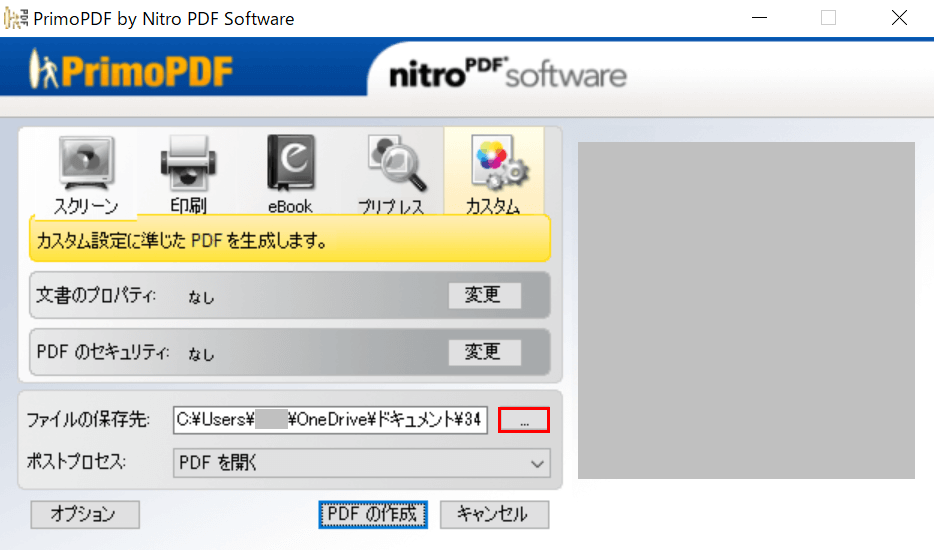Open the オプション button
934x550 pixels.
(85, 514)
